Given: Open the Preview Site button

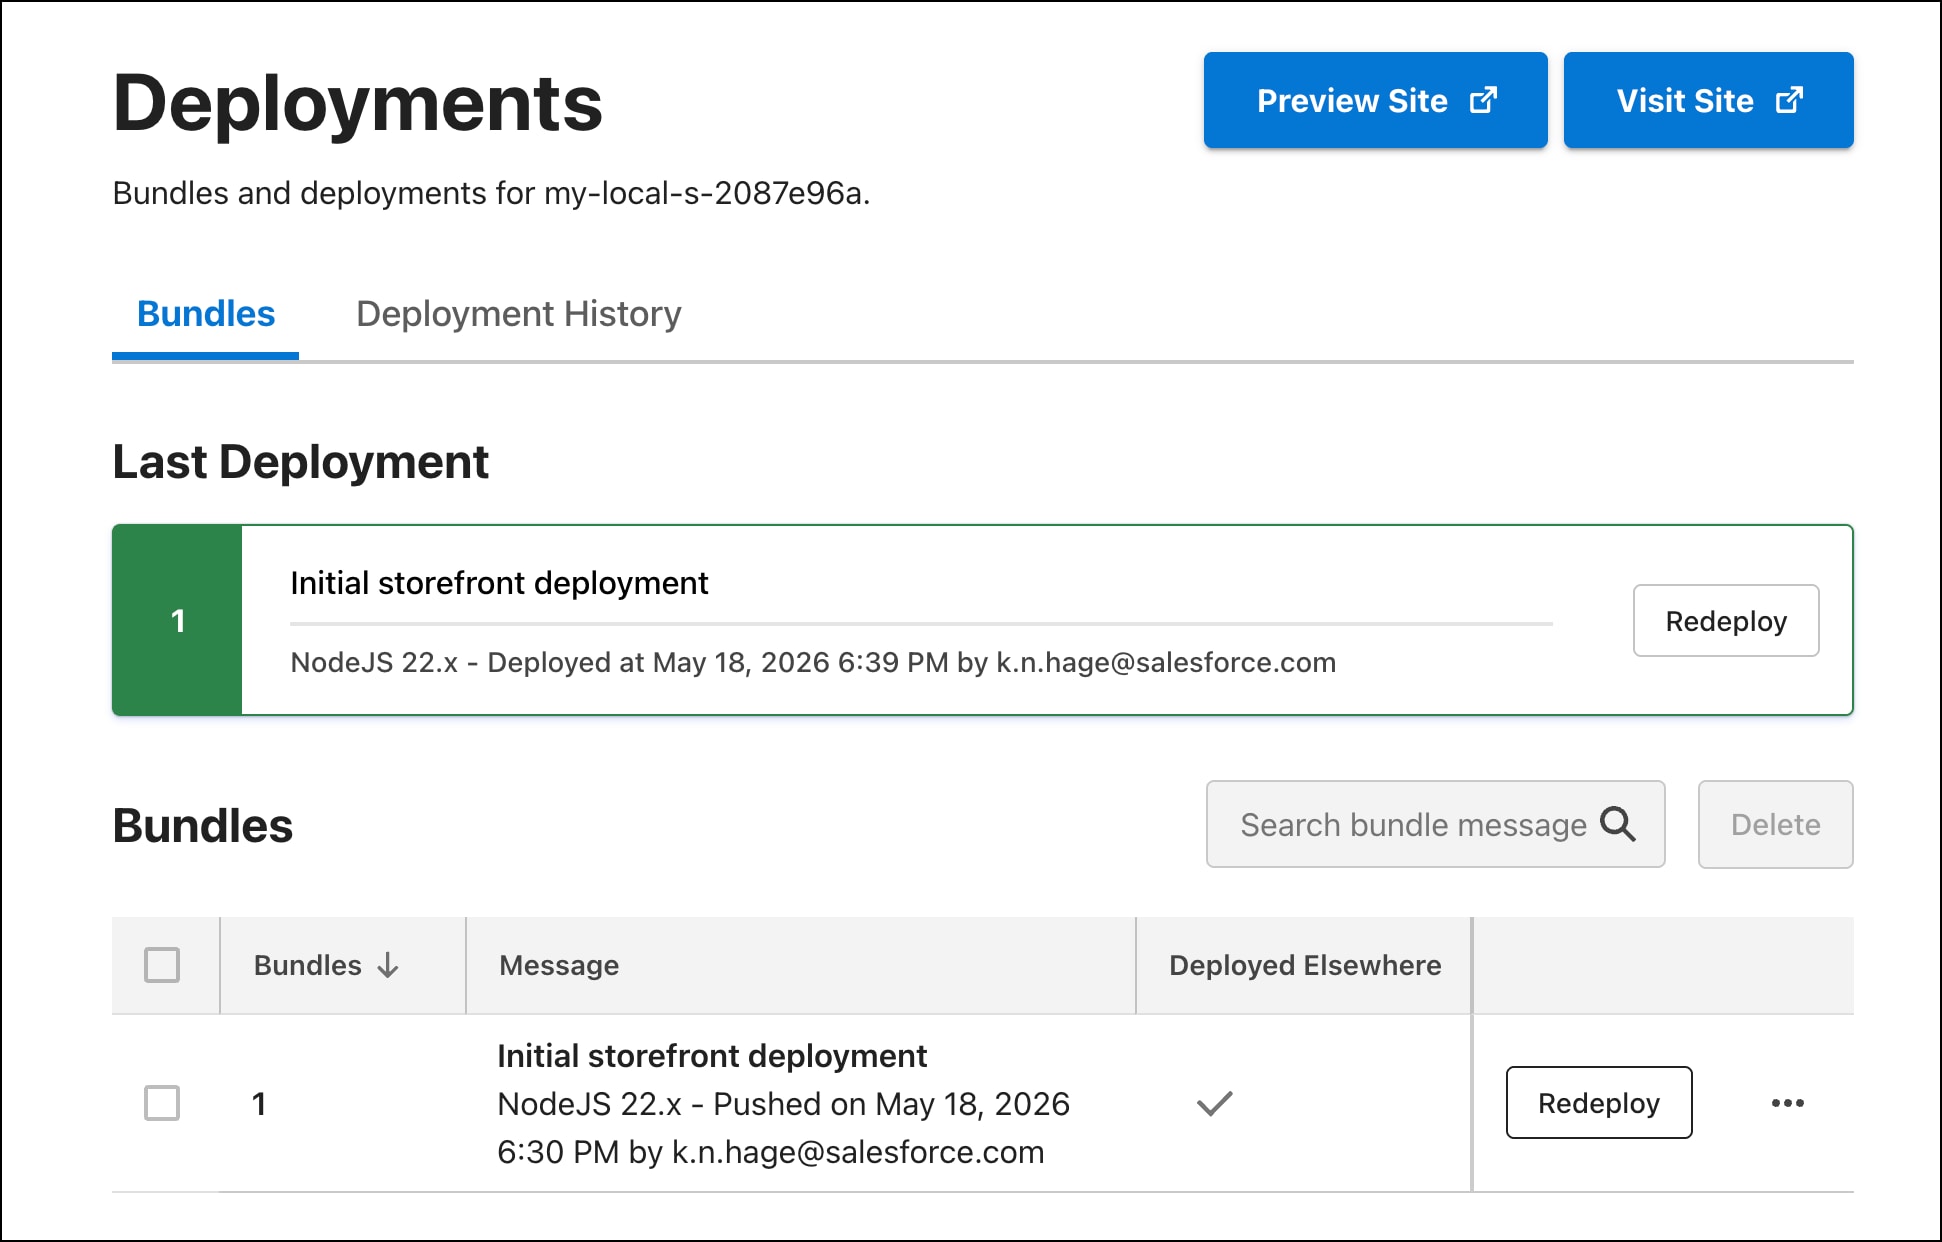Looking at the screenshot, I should [1375, 100].
